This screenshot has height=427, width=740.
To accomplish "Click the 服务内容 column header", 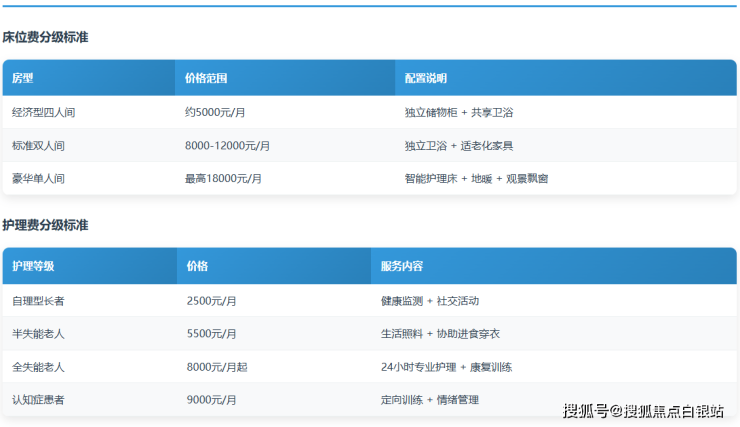I will tap(402, 266).
